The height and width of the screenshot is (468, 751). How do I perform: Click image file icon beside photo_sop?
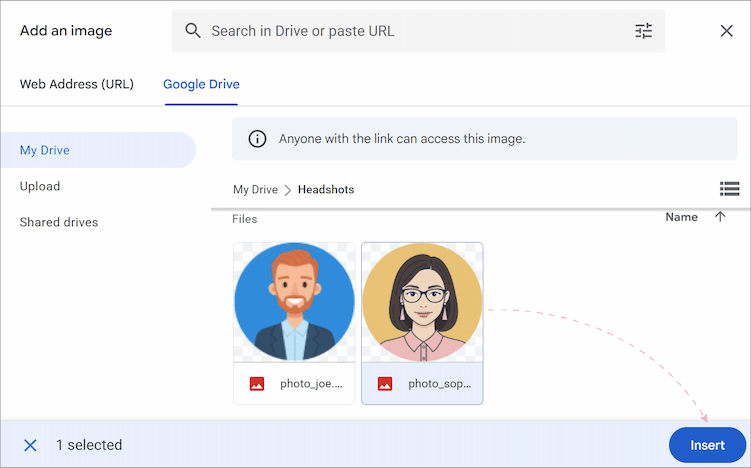tap(385, 383)
